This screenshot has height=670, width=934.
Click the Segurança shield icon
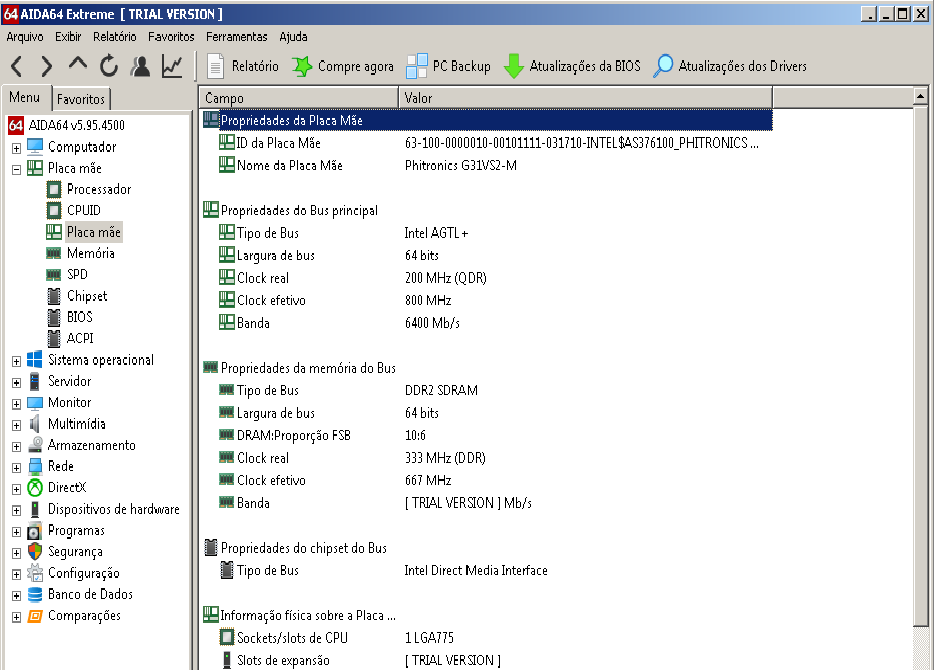coord(35,551)
